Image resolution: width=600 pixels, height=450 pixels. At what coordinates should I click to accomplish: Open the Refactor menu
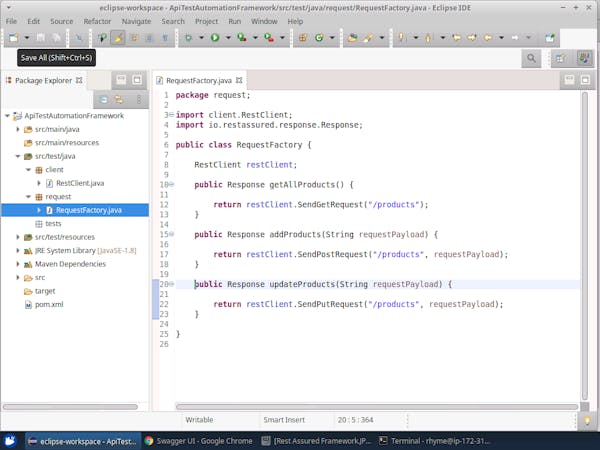97,20
